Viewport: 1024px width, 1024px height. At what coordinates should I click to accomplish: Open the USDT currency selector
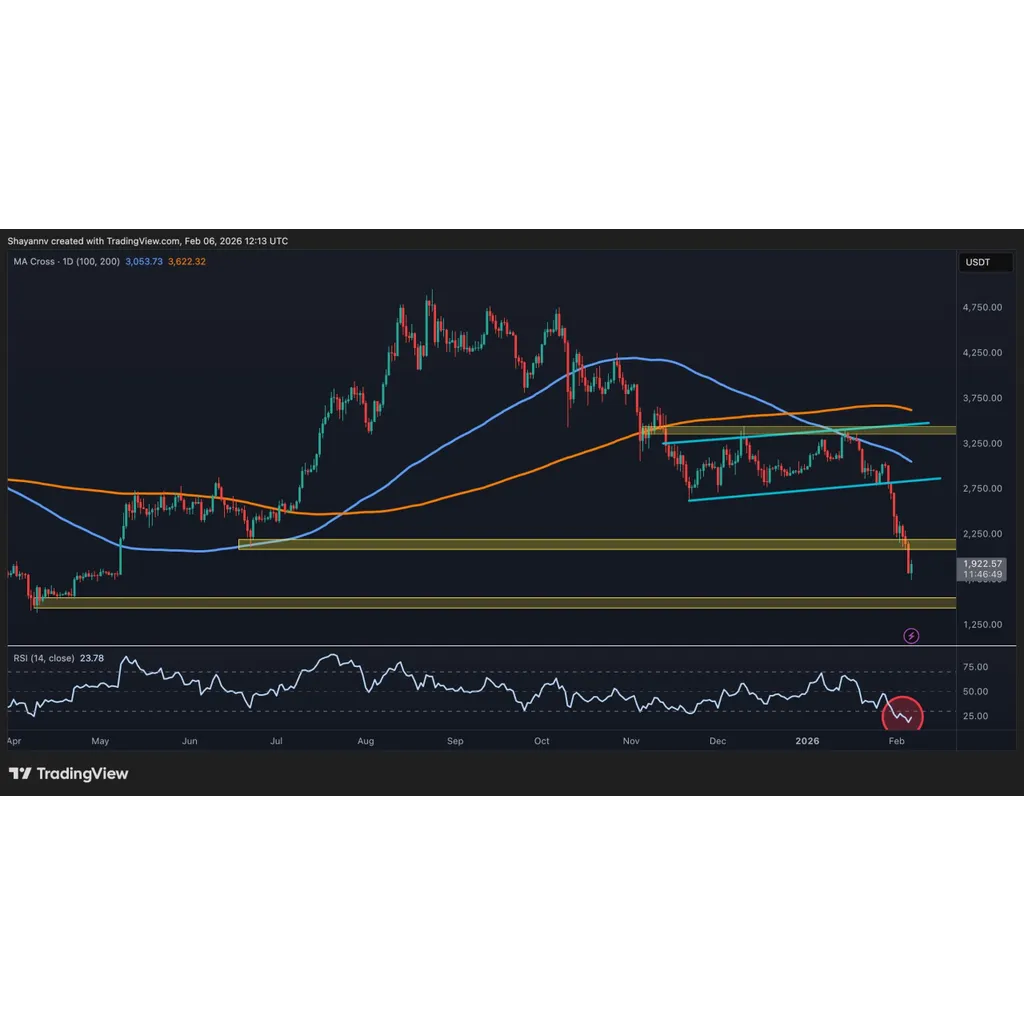point(985,263)
